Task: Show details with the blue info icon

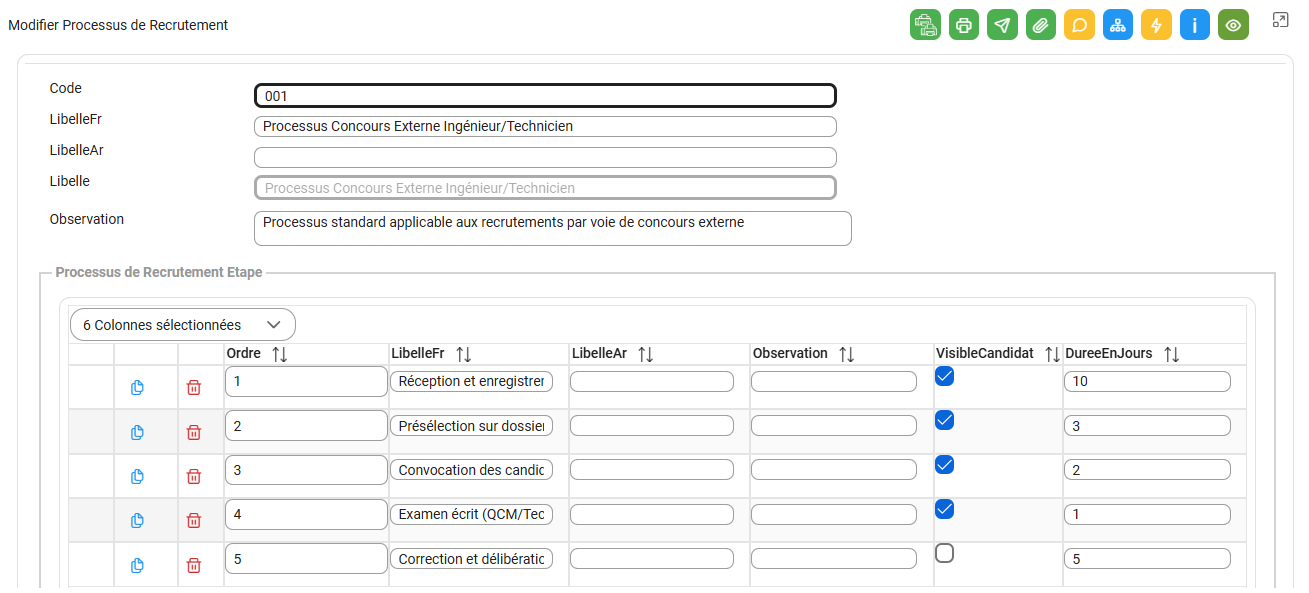Action: click(1195, 25)
